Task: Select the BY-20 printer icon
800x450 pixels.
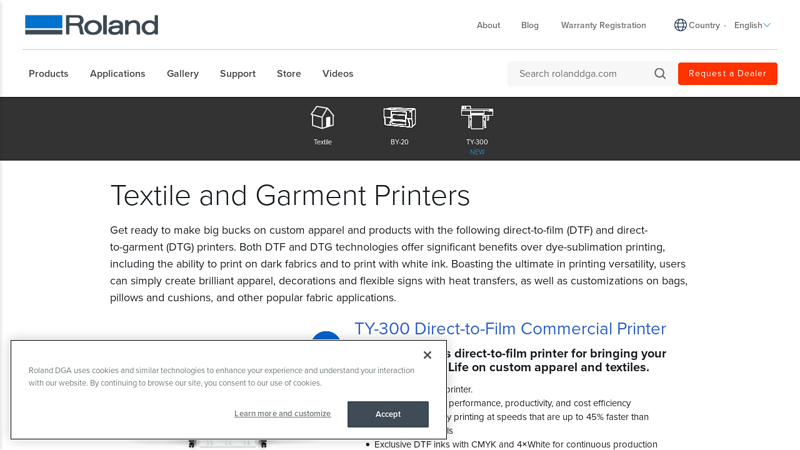Action: click(399, 117)
